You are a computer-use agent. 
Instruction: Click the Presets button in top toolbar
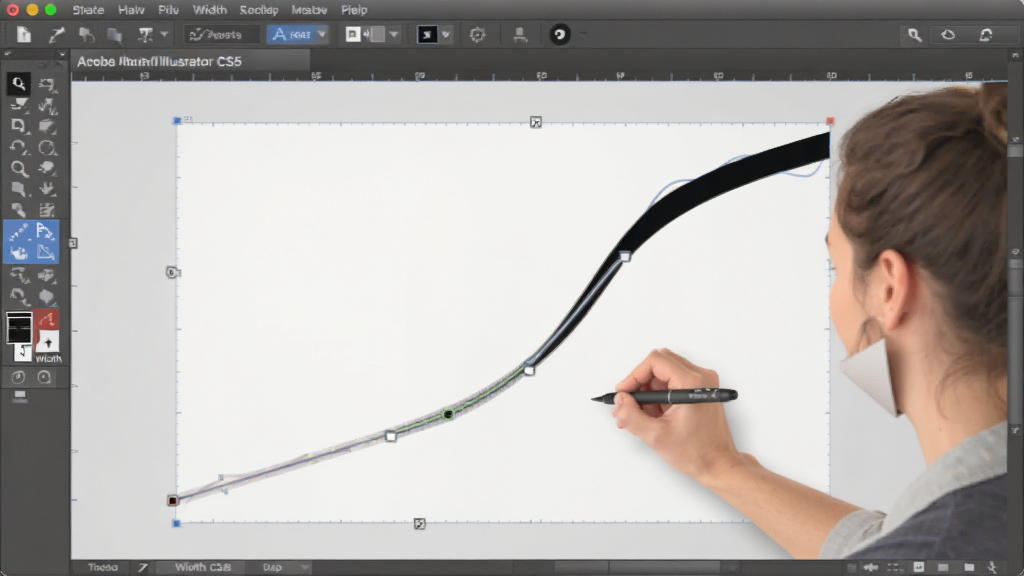click(221, 35)
